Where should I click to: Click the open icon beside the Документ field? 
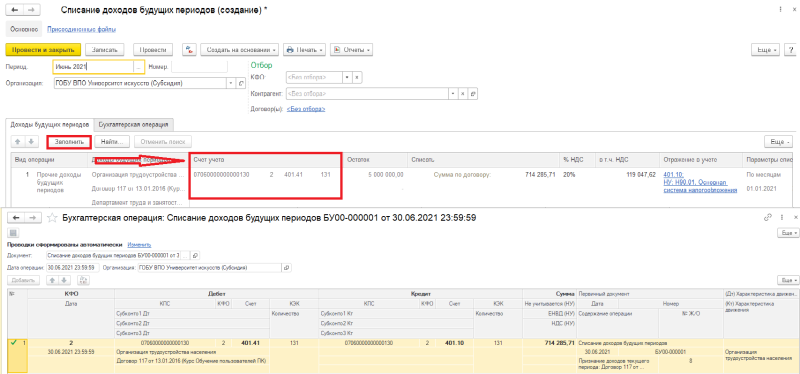tap(195, 255)
